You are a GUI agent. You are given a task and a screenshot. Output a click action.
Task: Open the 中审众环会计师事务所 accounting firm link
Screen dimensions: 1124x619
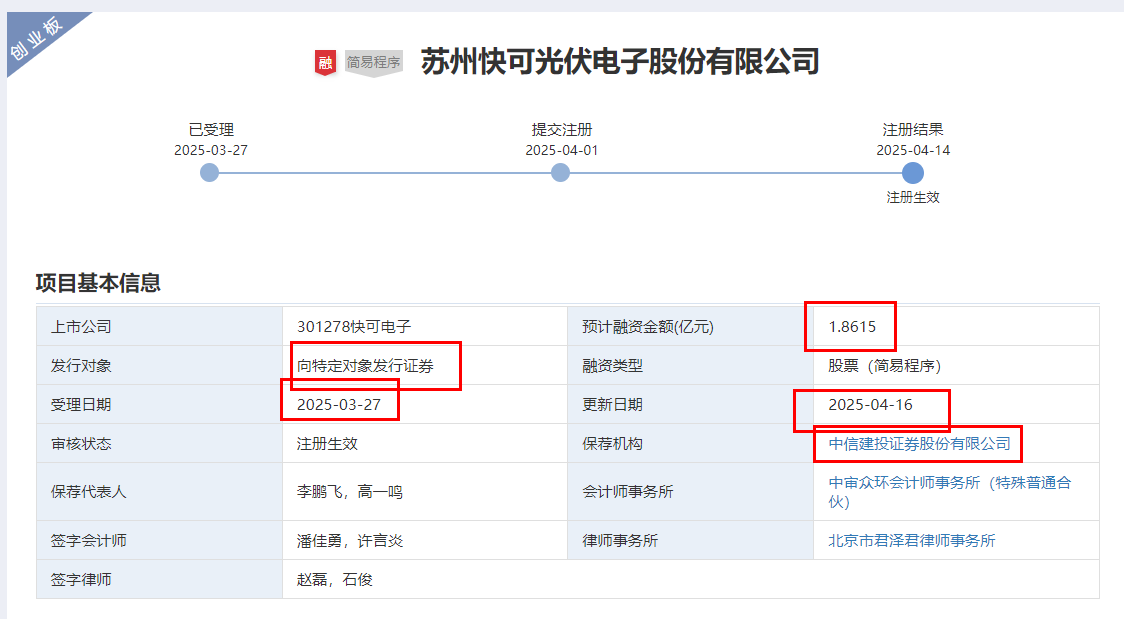(x=903, y=482)
